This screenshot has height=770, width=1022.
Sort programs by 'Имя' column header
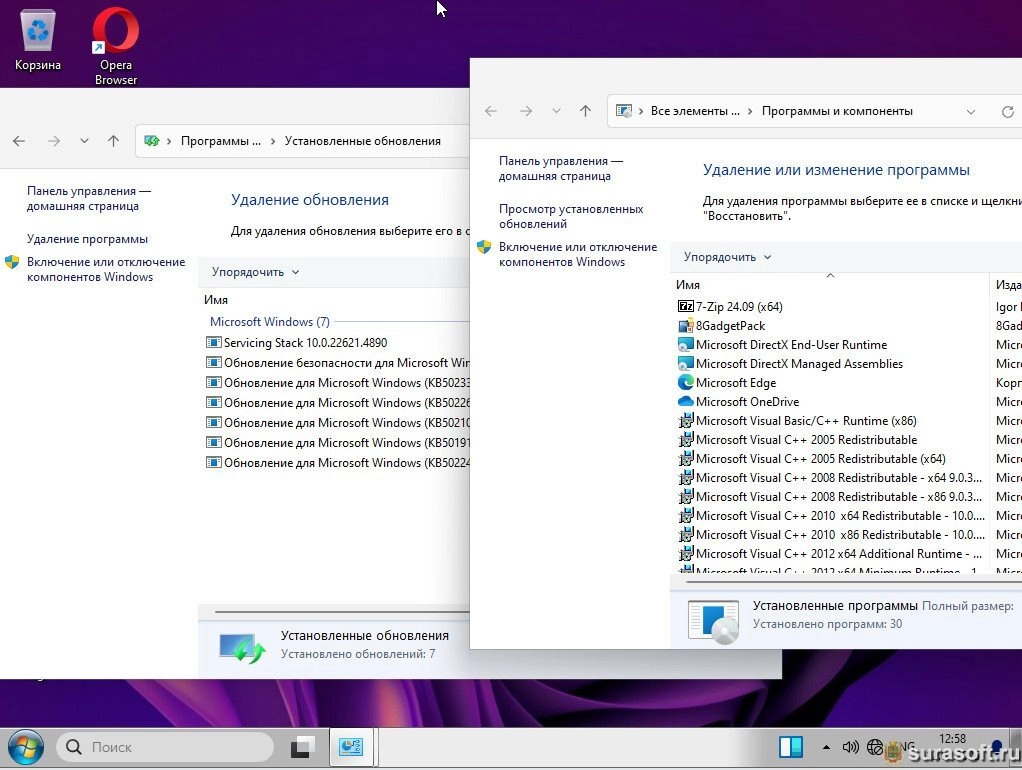click(688, 285)
